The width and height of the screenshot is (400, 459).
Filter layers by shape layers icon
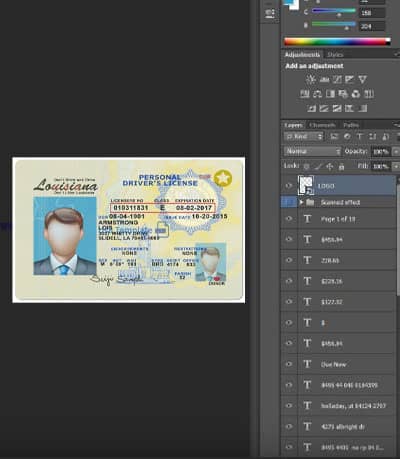click(x=373, y=136)
